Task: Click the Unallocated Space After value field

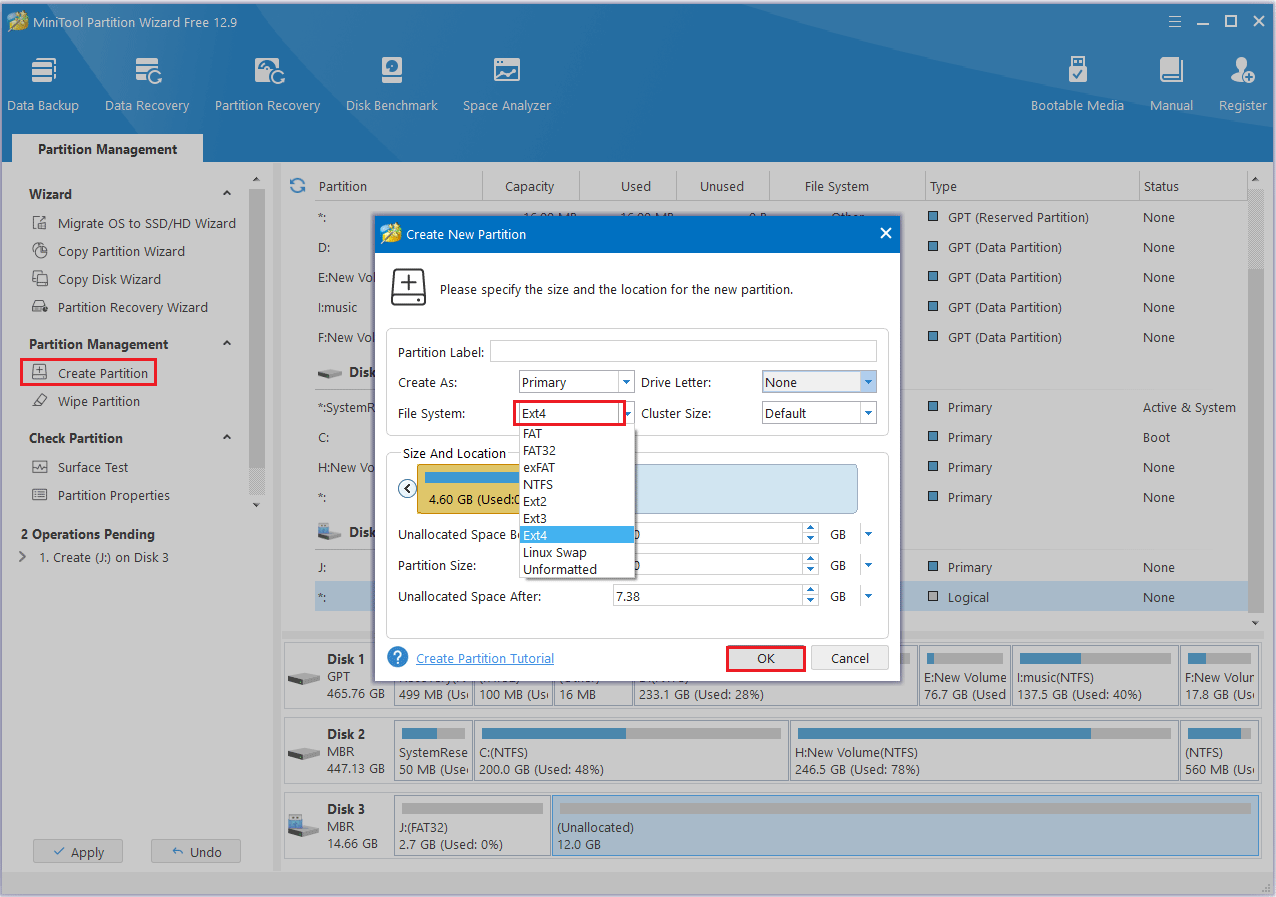Action: (x=708, y=596)
